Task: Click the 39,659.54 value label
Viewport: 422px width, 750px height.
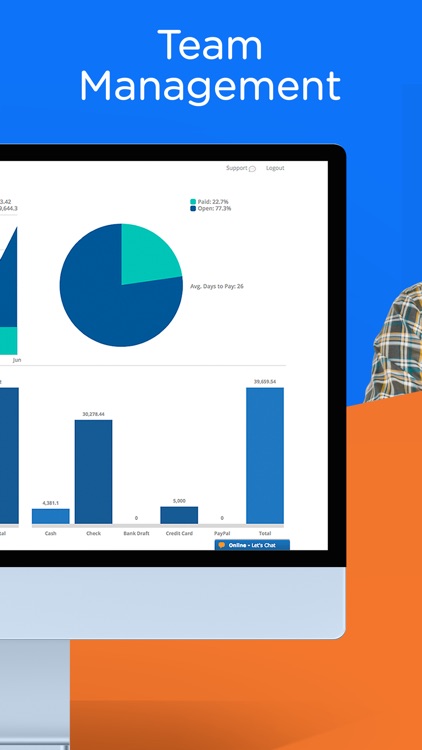Action: 265,382
